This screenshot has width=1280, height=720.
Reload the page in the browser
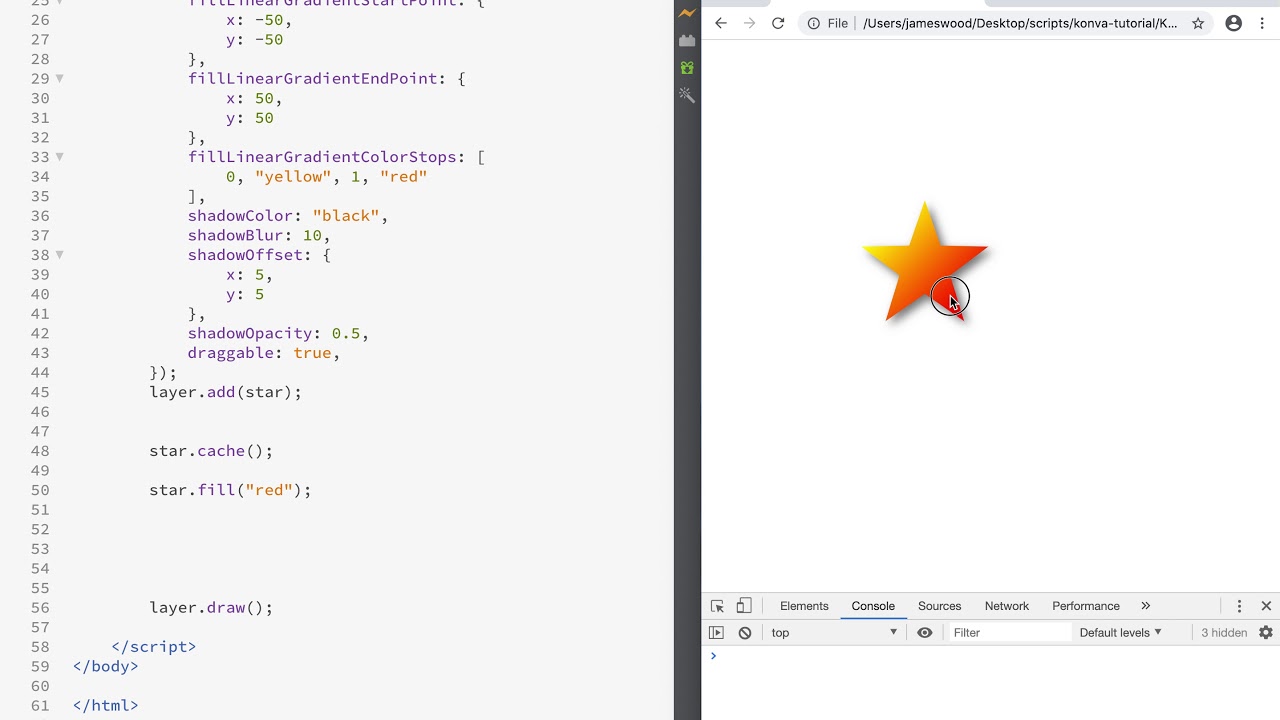778,23
